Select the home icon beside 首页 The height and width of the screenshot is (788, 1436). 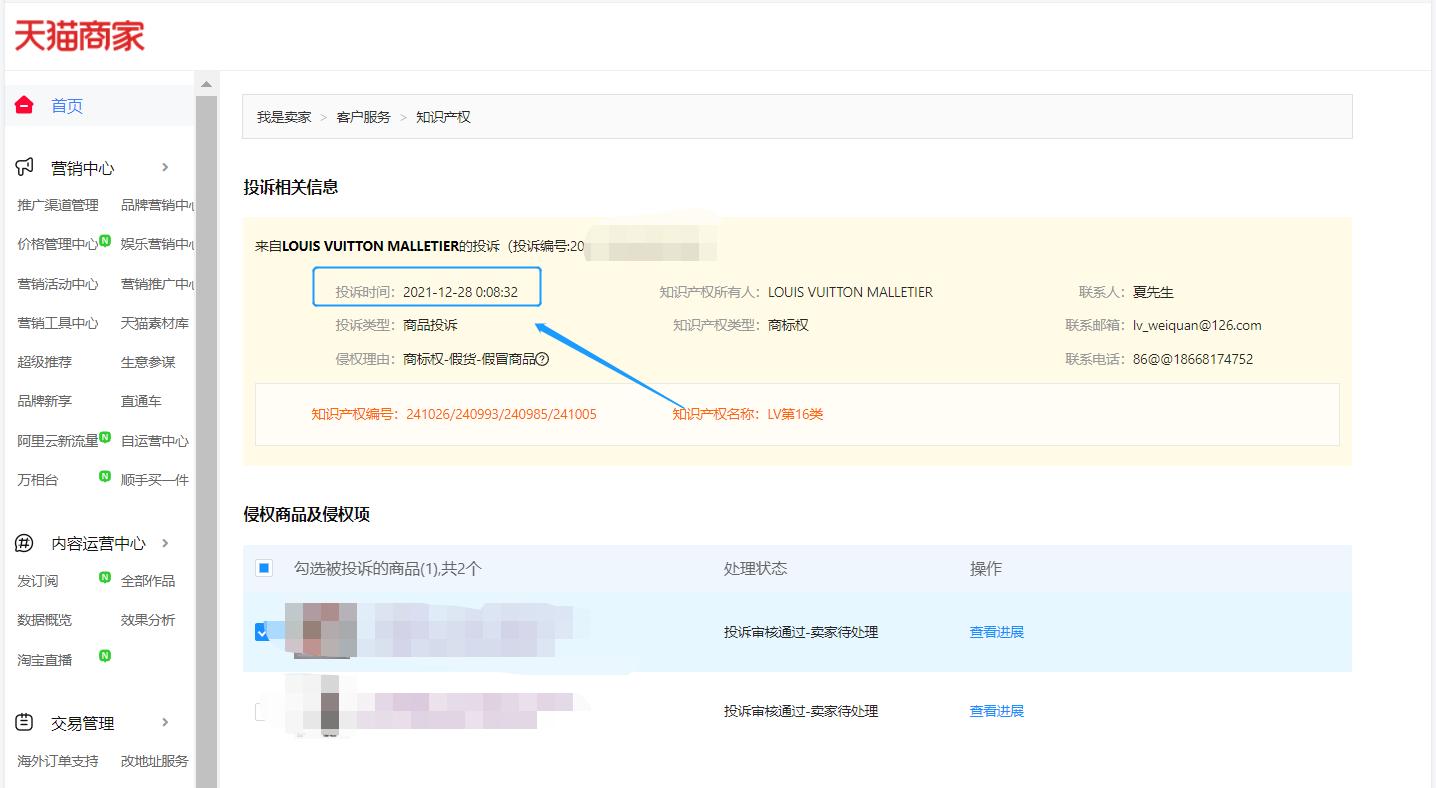(23, 105)
